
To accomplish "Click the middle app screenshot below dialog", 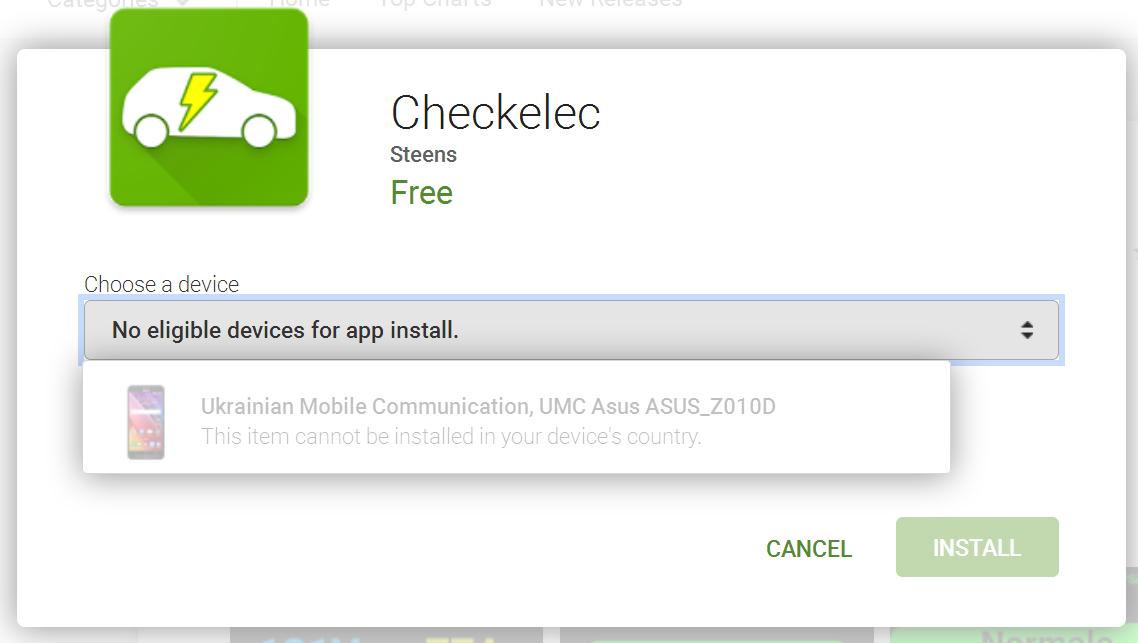I will tap(716, 635).
